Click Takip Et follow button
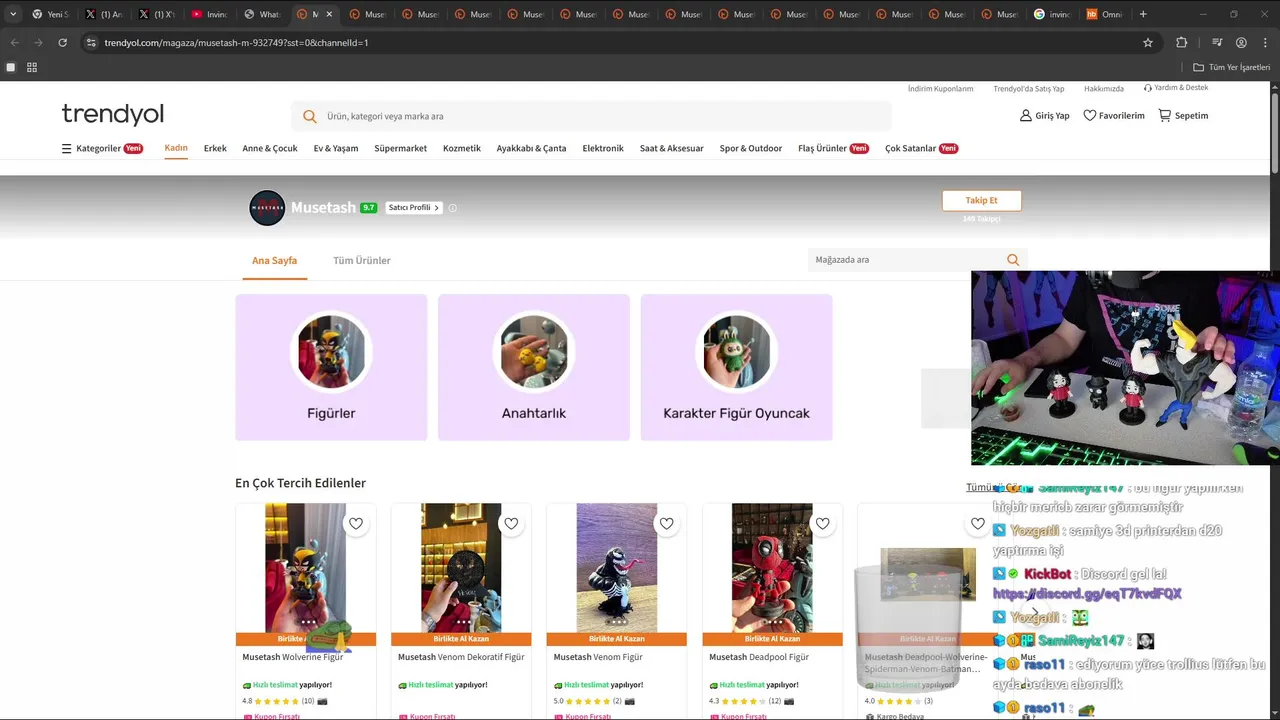The height and width of the screenshot is (720, 1280). coord(981,200)
